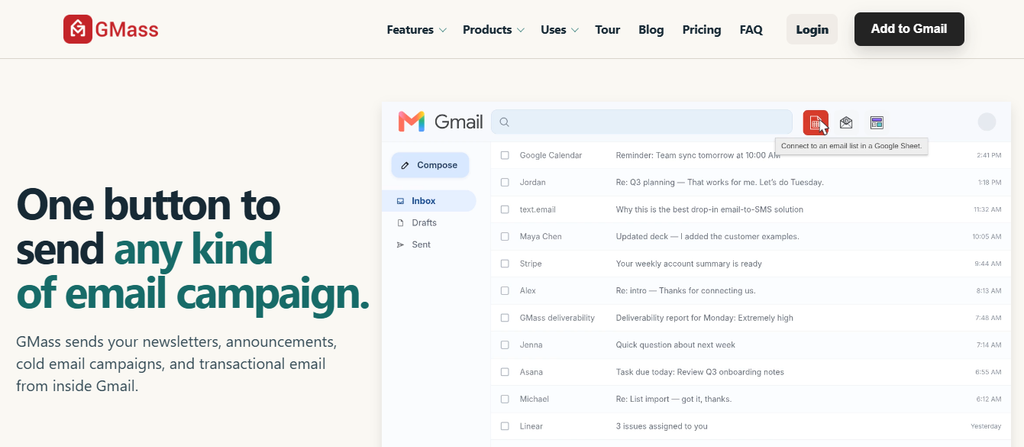Click the red Google Sheet connect icon
The width and height of the screenshot is (1024, 447).
[x=815, y=122]
